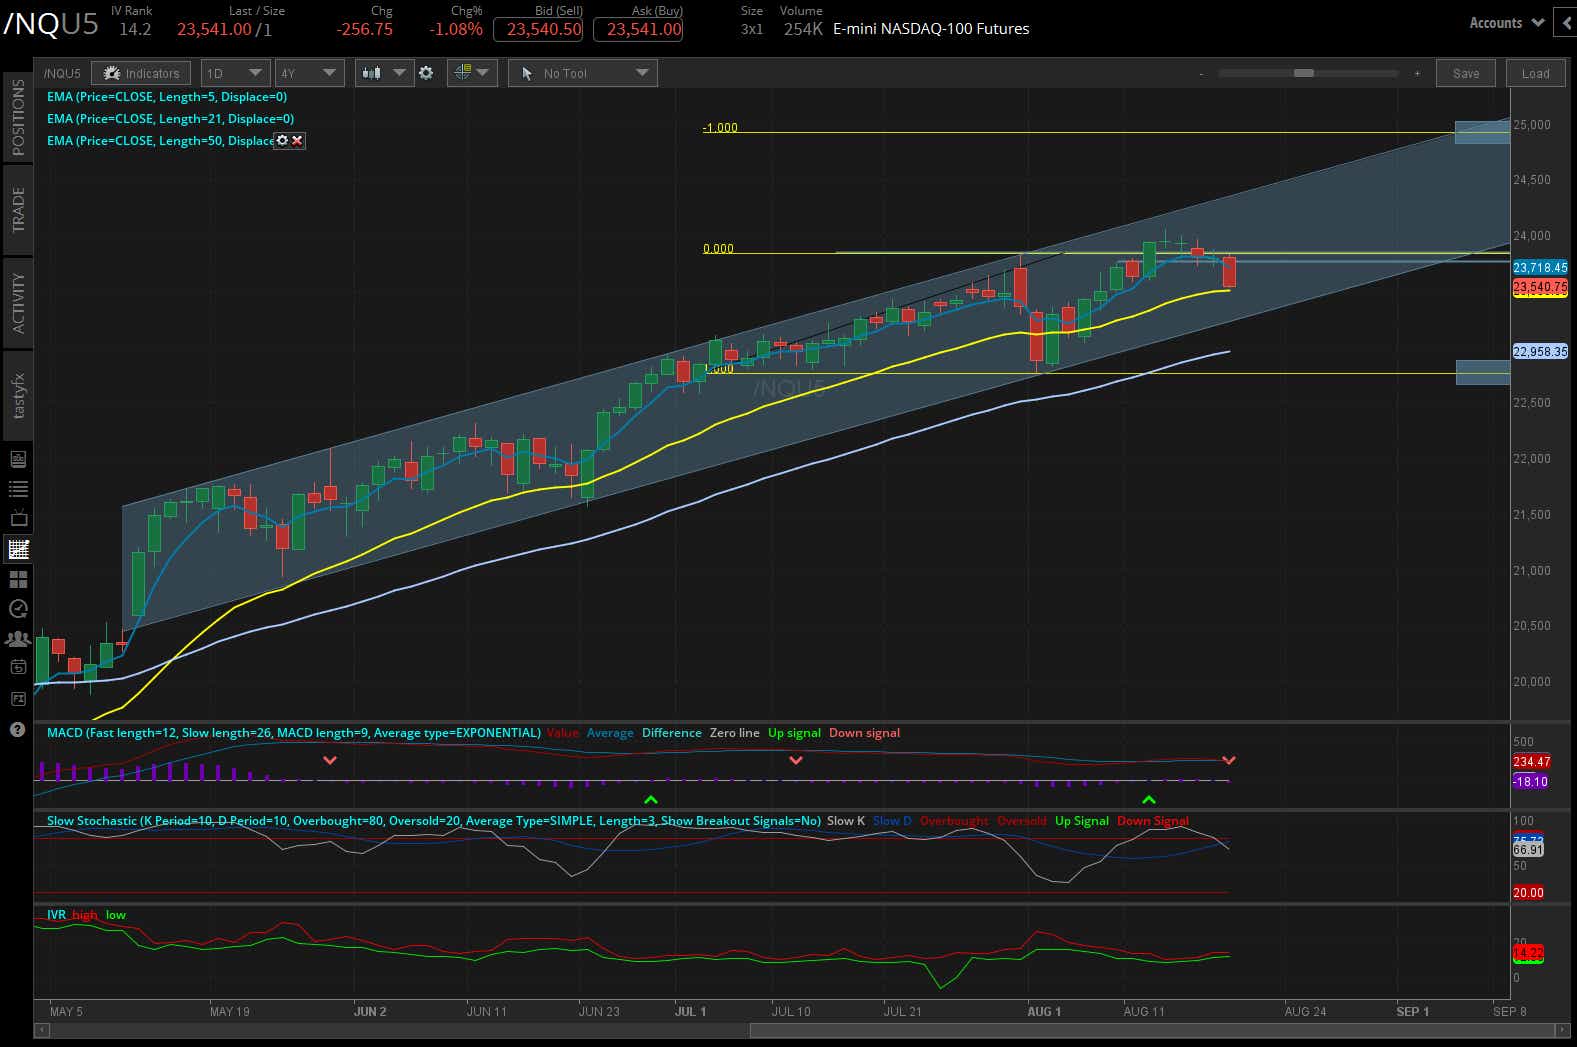The height and width of the screenshot is (1047, 1577).
Task: Select the EMA Length=21 study label
Action: (x=170, y=119)
